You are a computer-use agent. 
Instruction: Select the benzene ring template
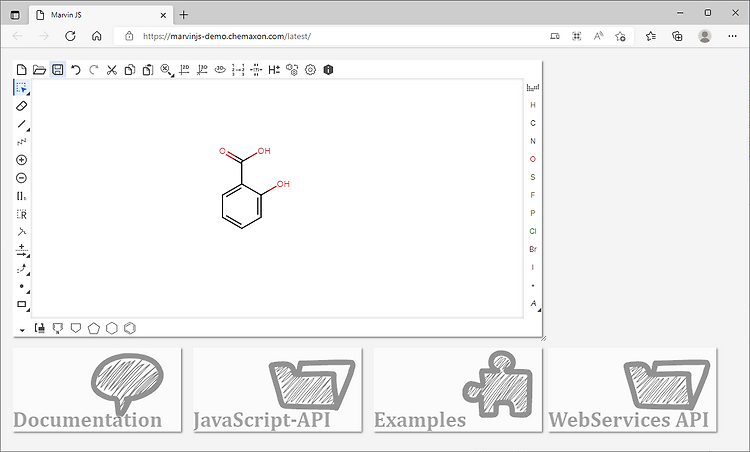click(130, 328)
